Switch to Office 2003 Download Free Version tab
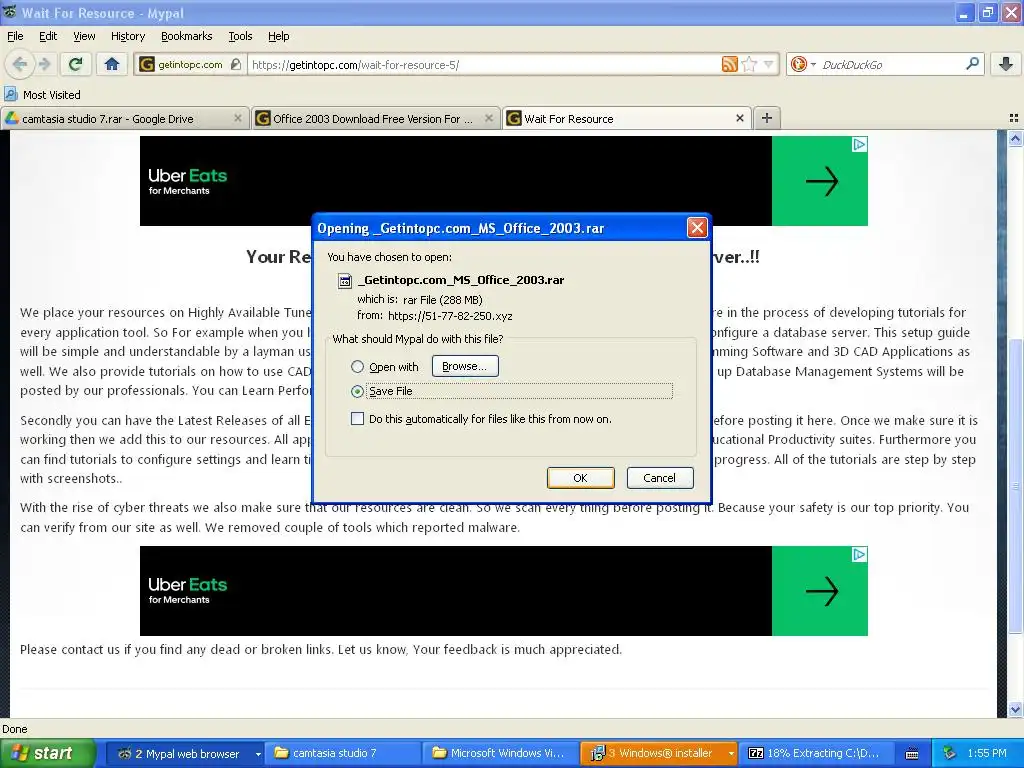The image size is (1024, 768). click(x=376, y=118)
